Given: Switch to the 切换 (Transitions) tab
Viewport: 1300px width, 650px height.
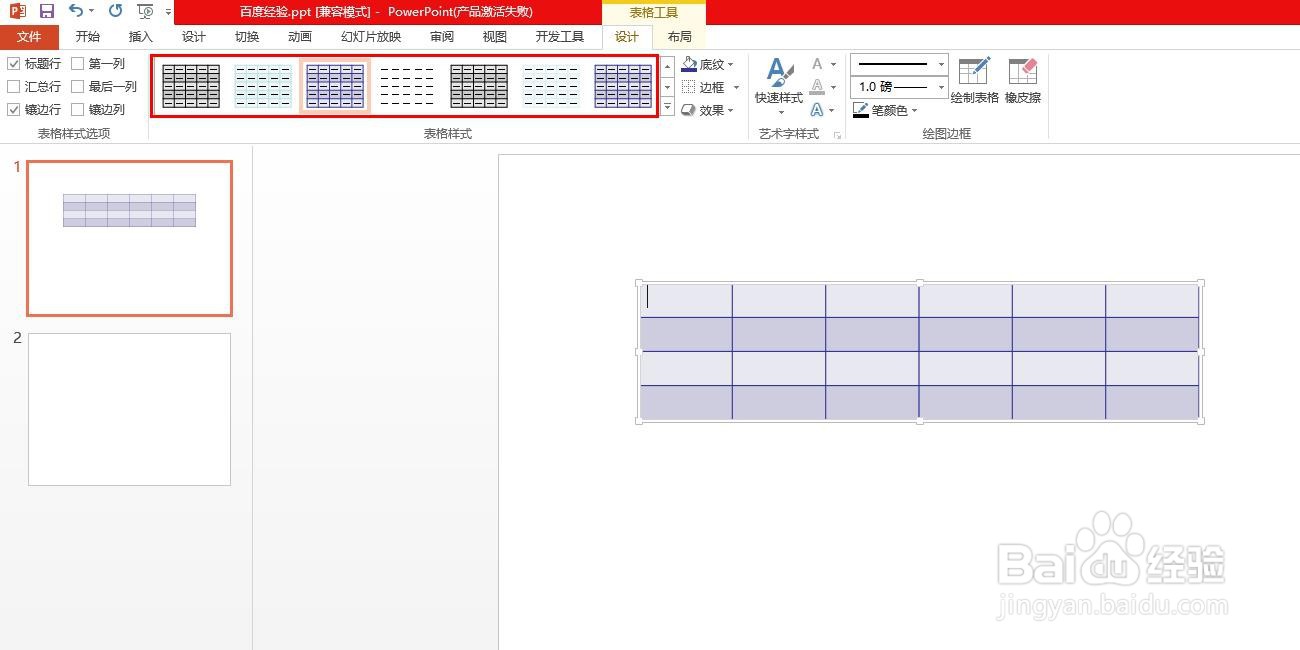Looking at the screenshot, I should coord(247,37).
